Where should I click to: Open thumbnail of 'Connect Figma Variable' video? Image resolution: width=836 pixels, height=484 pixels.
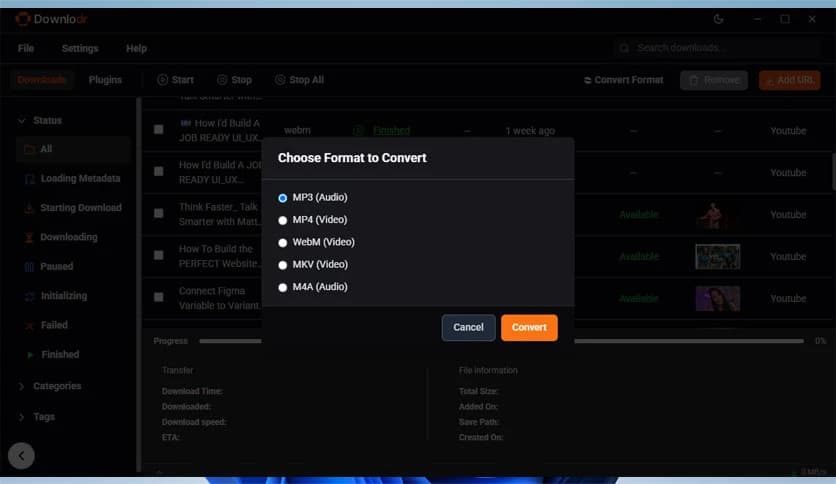pyautogui.click(x=717, y=299)
